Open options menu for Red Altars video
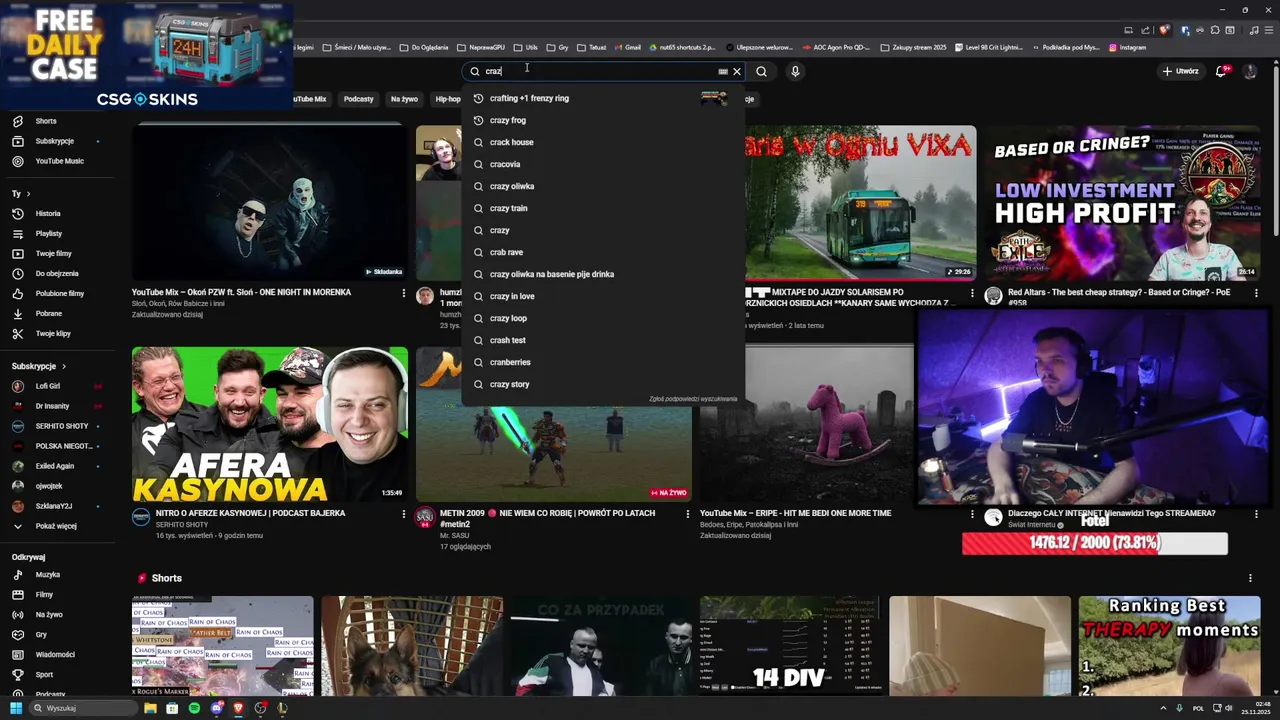The height and width of the screenshot is (720, 1280). pos(1256,293)
